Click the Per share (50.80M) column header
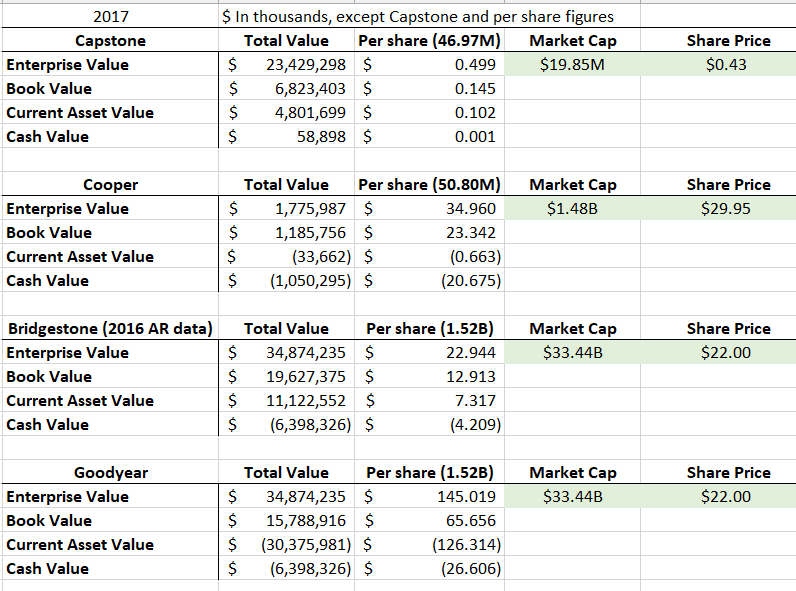The image size is (796, 591). [x=429, y=185]
